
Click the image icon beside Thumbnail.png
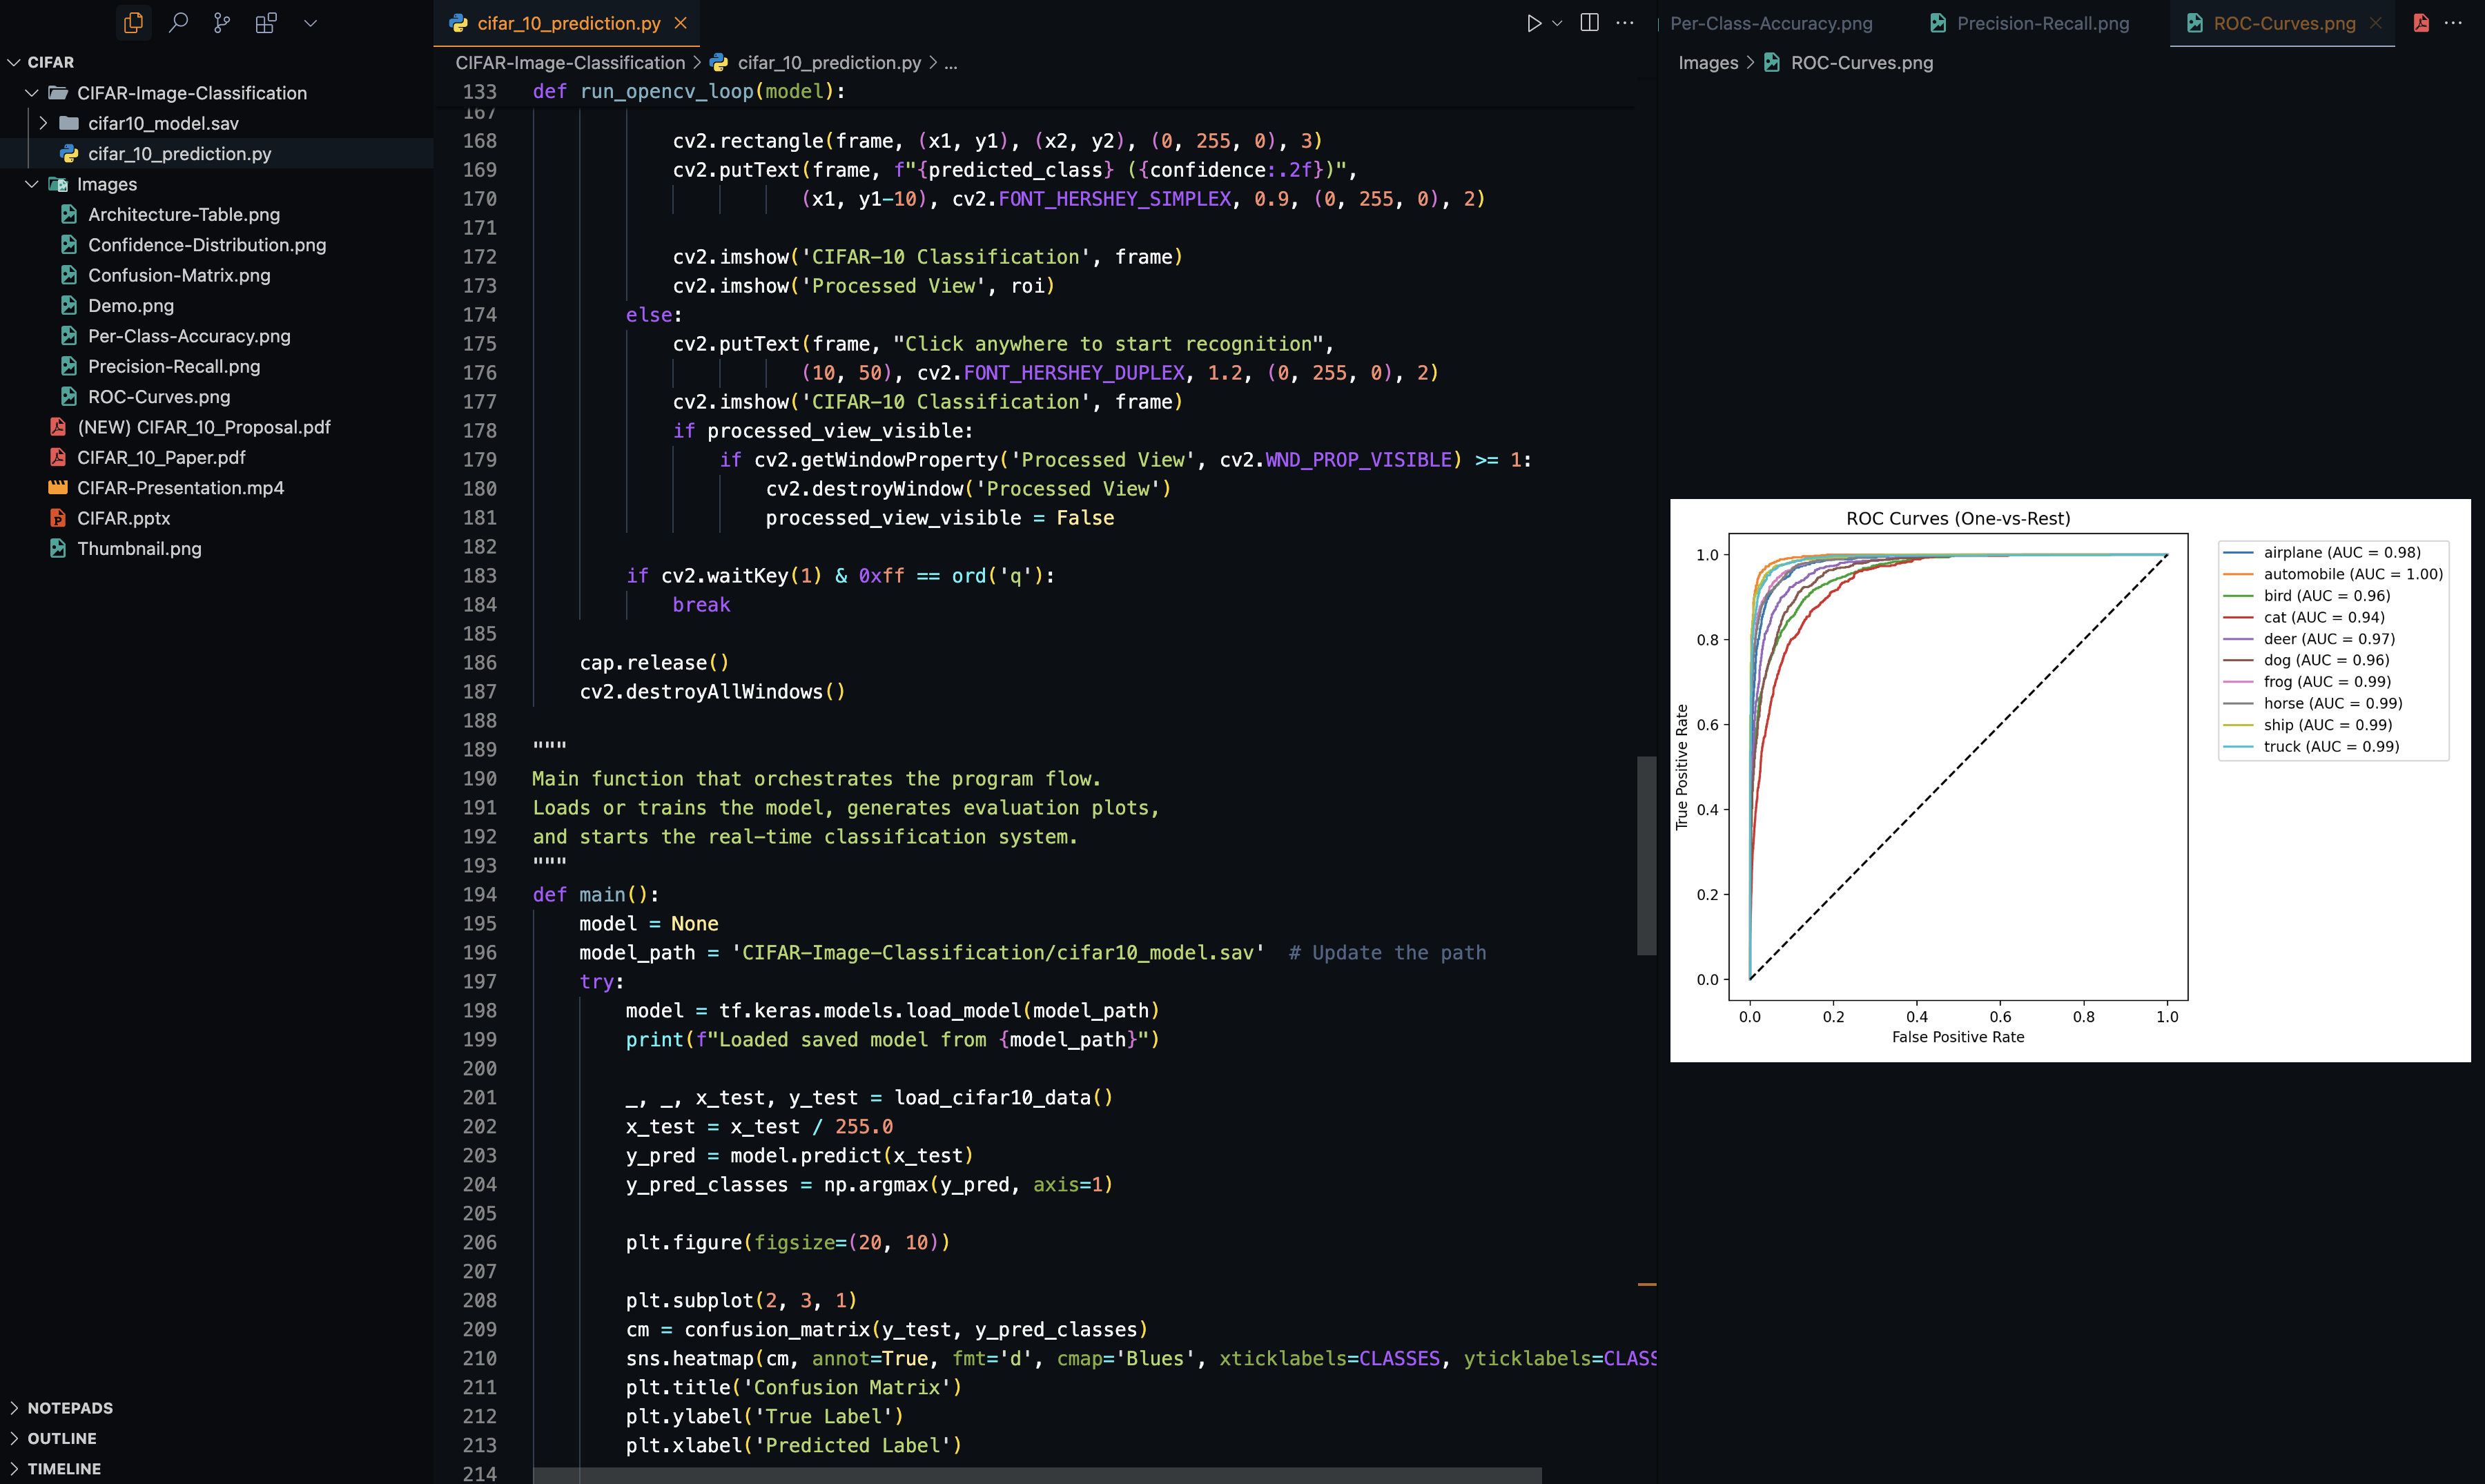(x=58, y=548)
